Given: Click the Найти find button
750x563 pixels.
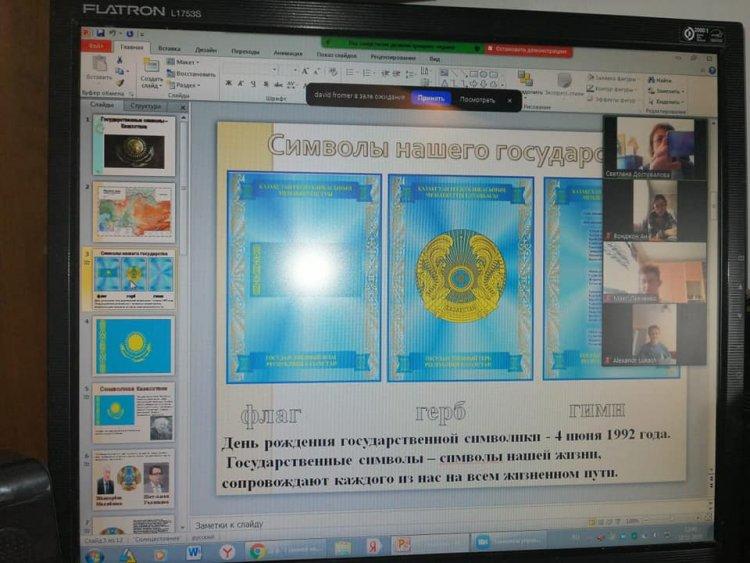Looking at the screenshot, I should pos(660,80).
